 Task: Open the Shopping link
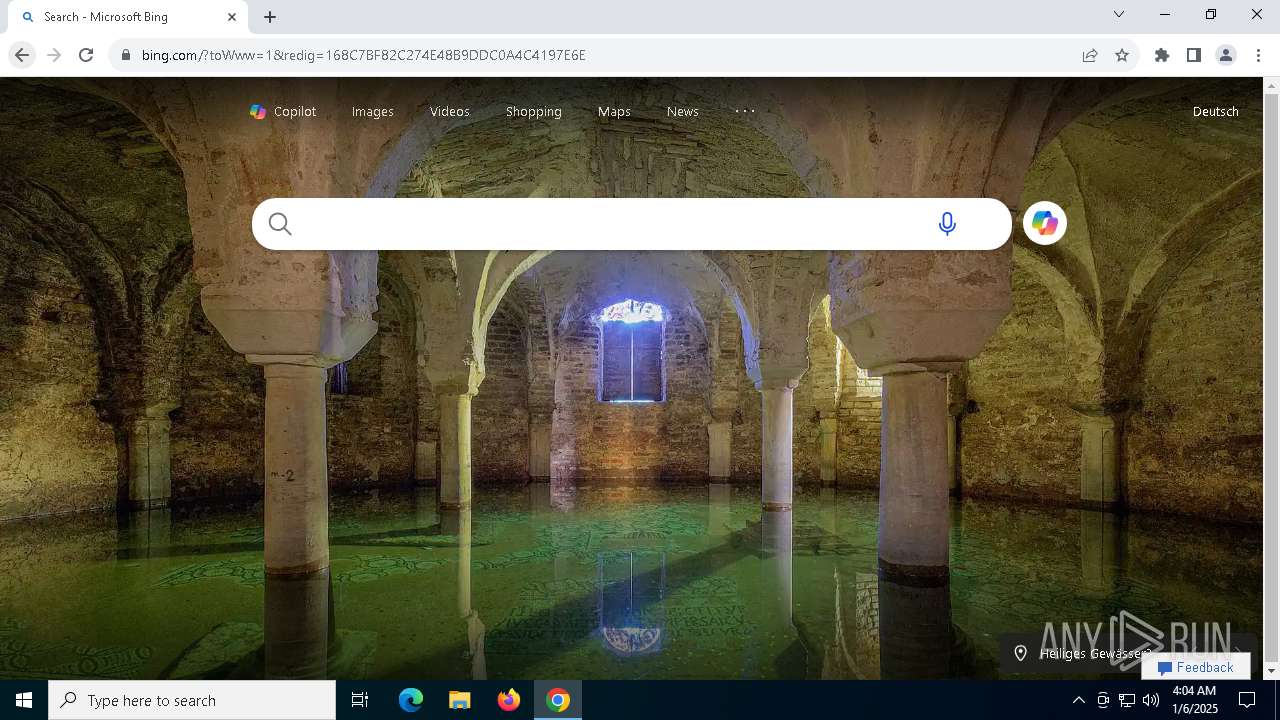pyautogui.click(x=534, y=112)
